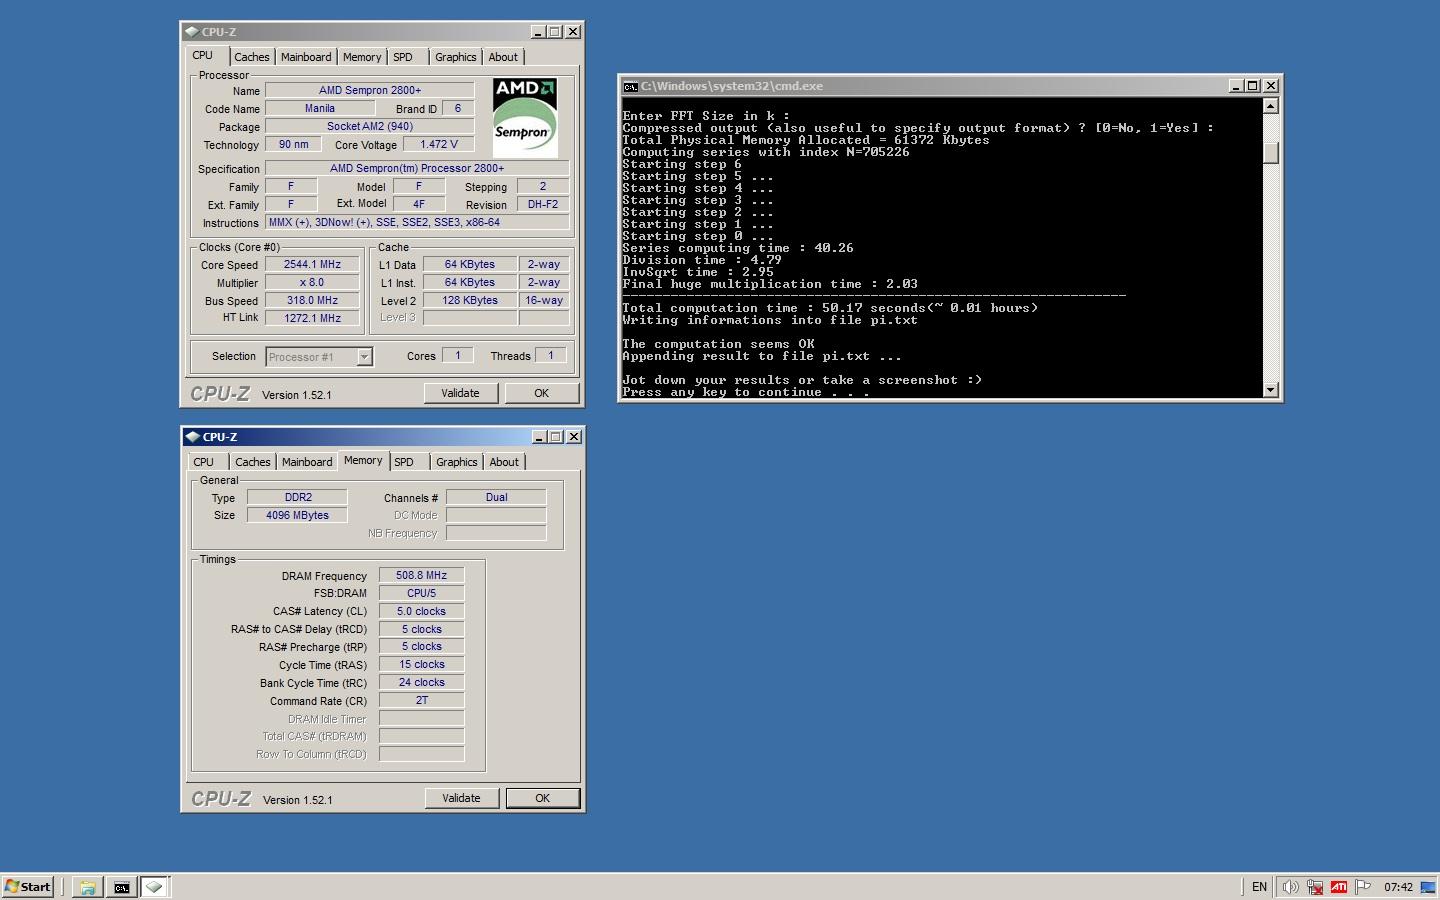This screenshot has height=900, width=1440.
Task: Click the Package value Socket AM2 (940)
Action: (370, 126)
